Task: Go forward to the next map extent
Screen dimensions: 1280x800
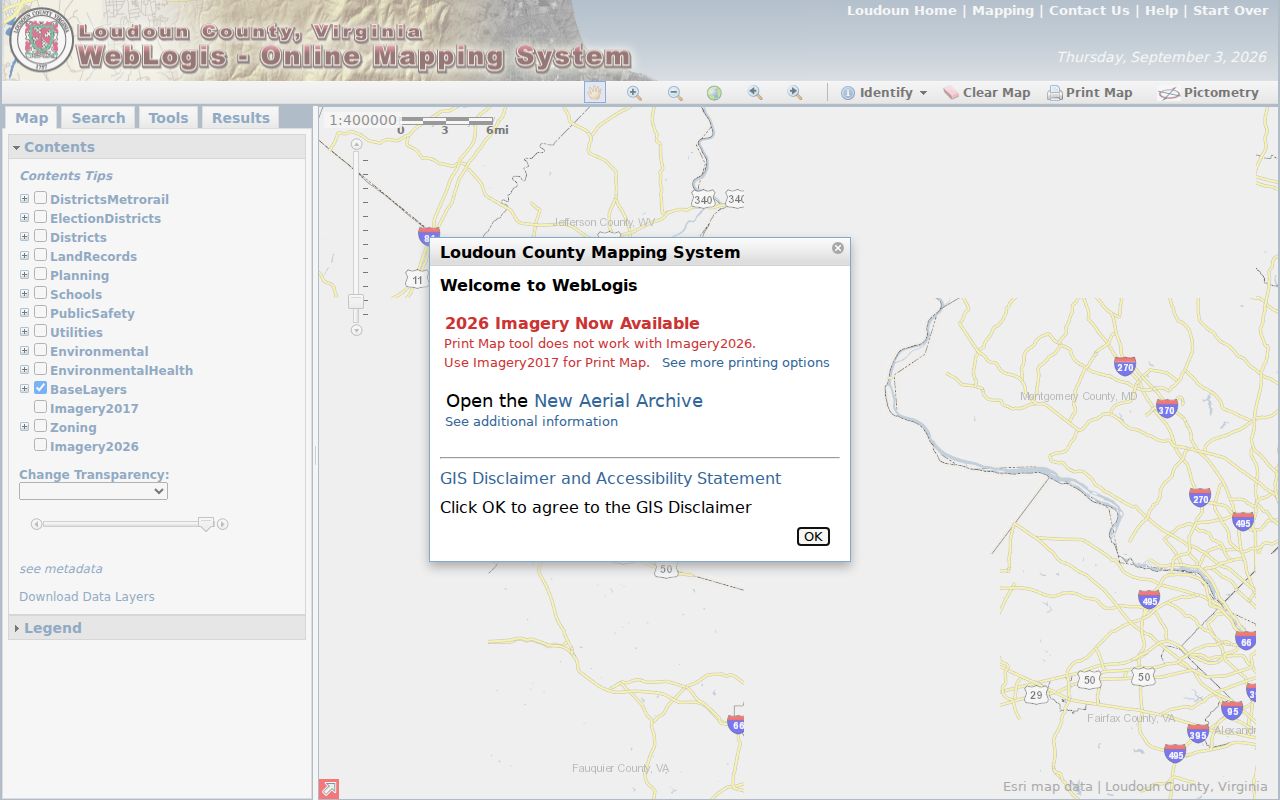Action: (795, 92)
